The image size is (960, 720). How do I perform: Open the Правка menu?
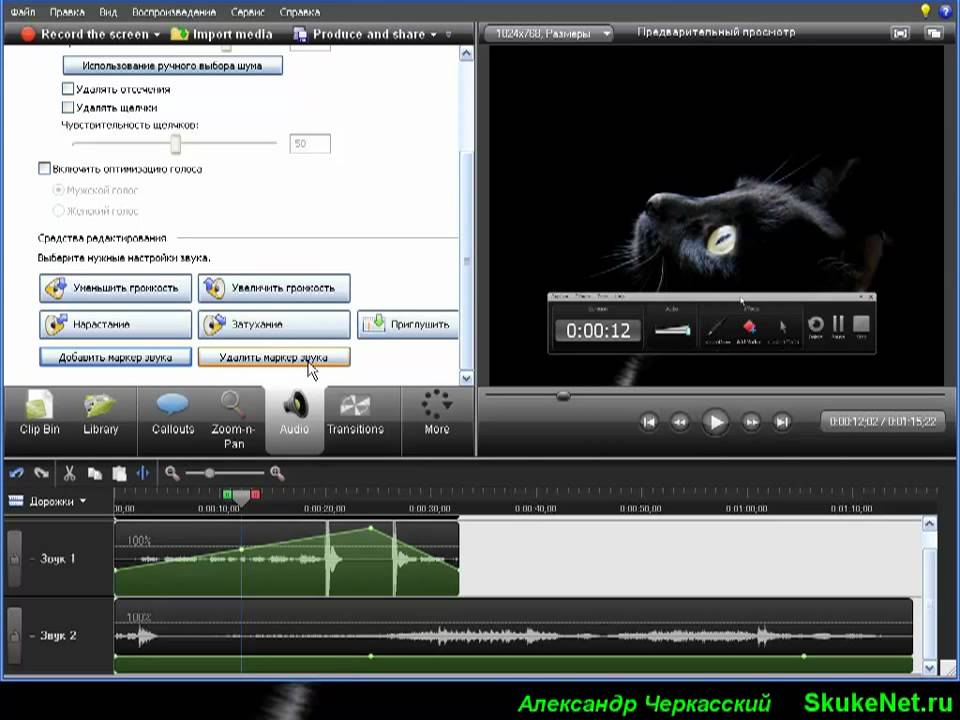(x=67, y=12)
